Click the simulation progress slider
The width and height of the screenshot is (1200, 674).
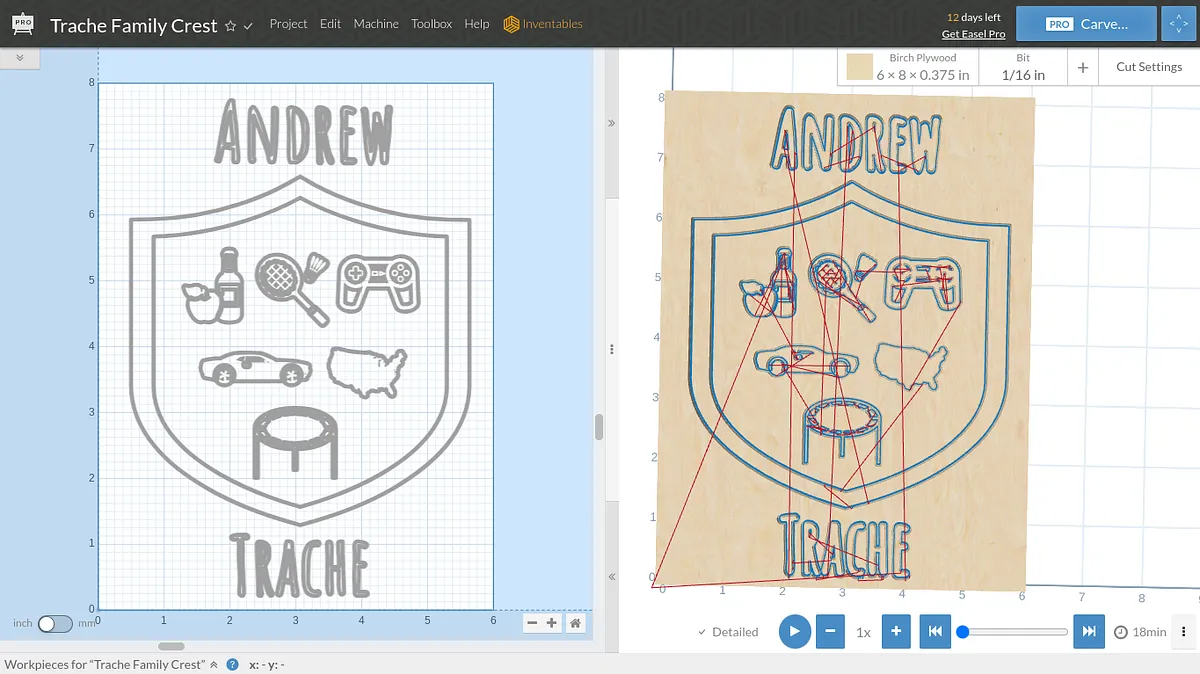pos(1015,632)
